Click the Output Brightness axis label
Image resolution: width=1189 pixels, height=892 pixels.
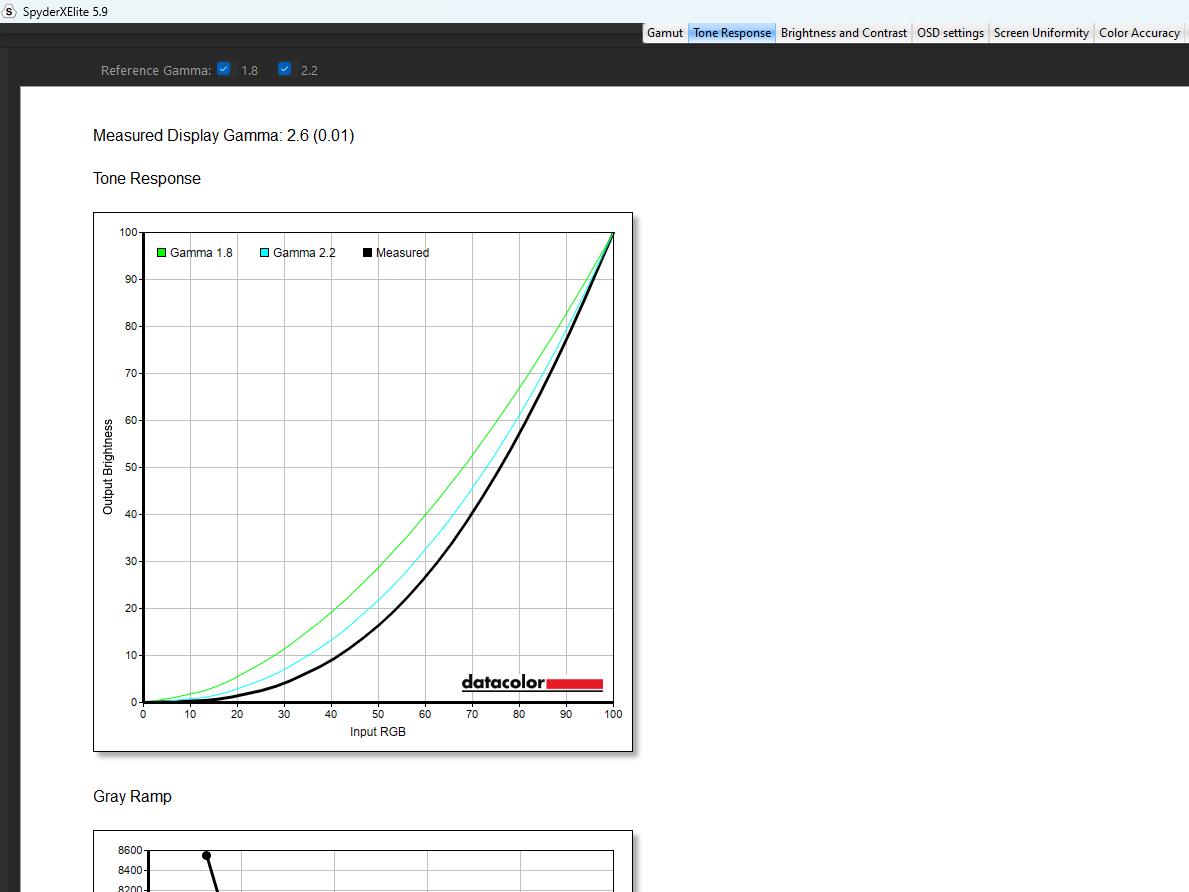[108, 467]
